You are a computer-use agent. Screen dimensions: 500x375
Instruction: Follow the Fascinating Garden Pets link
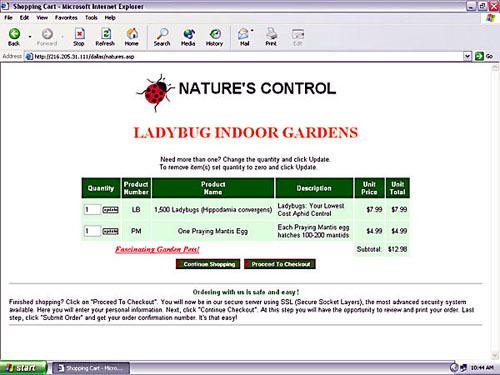click(157, 249)
